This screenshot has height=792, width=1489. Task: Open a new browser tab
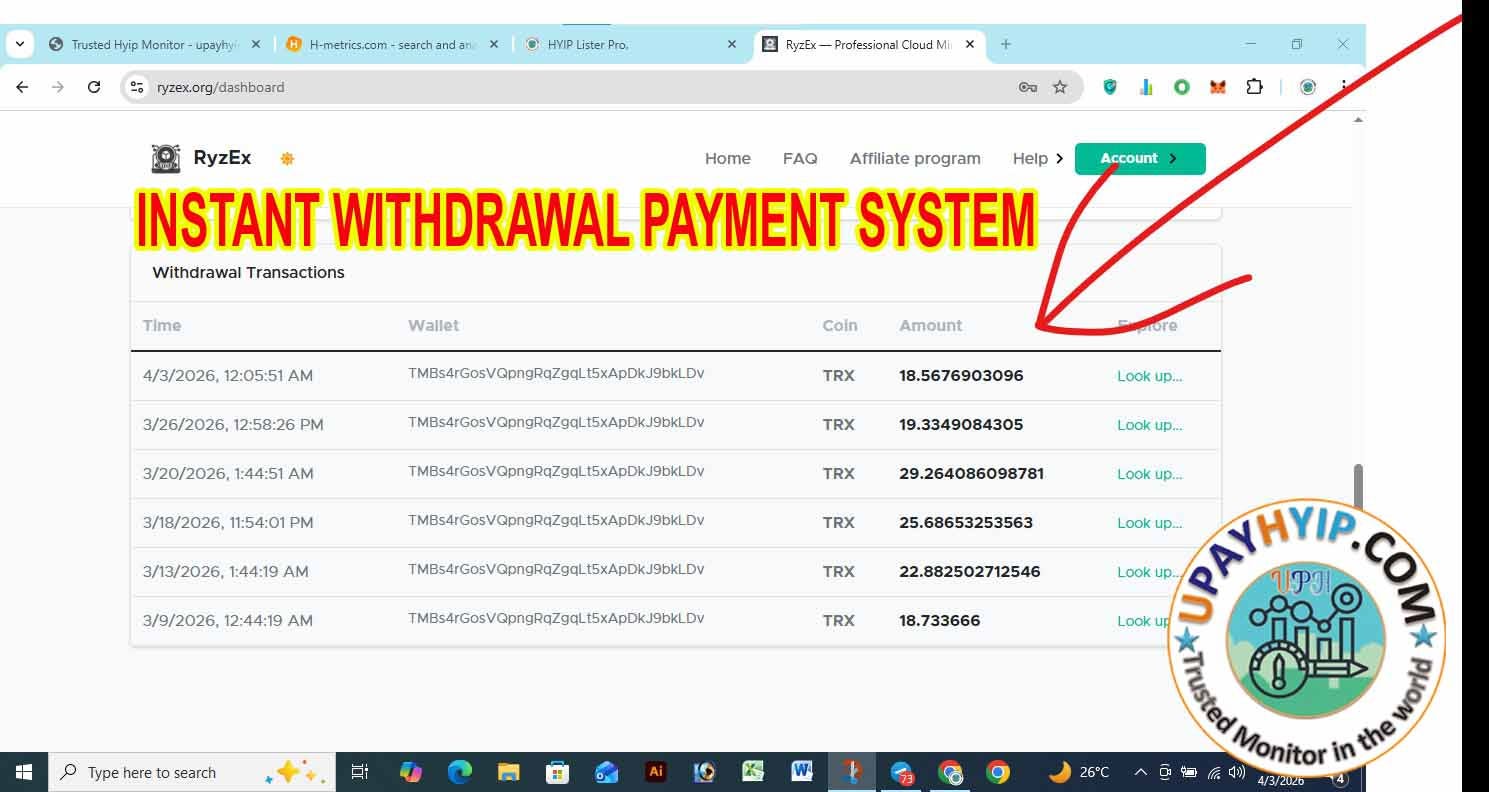[x=1006, y=44]
